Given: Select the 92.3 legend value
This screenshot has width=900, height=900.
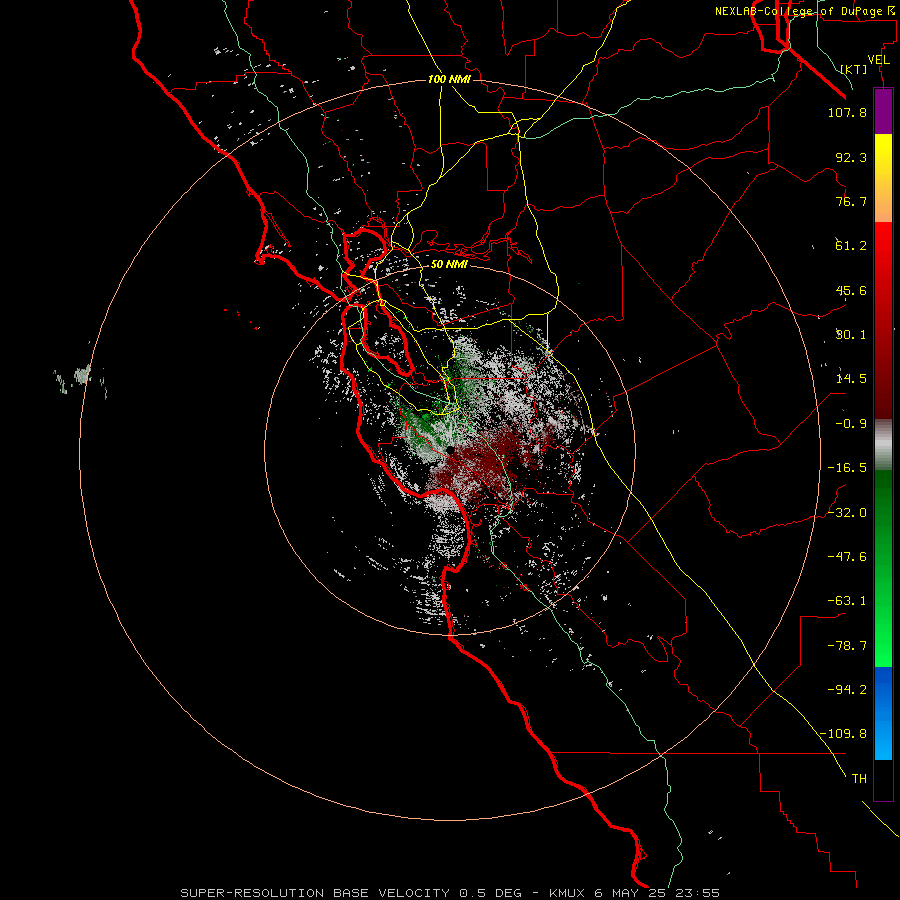Looking at the screenshot, I should [x=851, y=157].
